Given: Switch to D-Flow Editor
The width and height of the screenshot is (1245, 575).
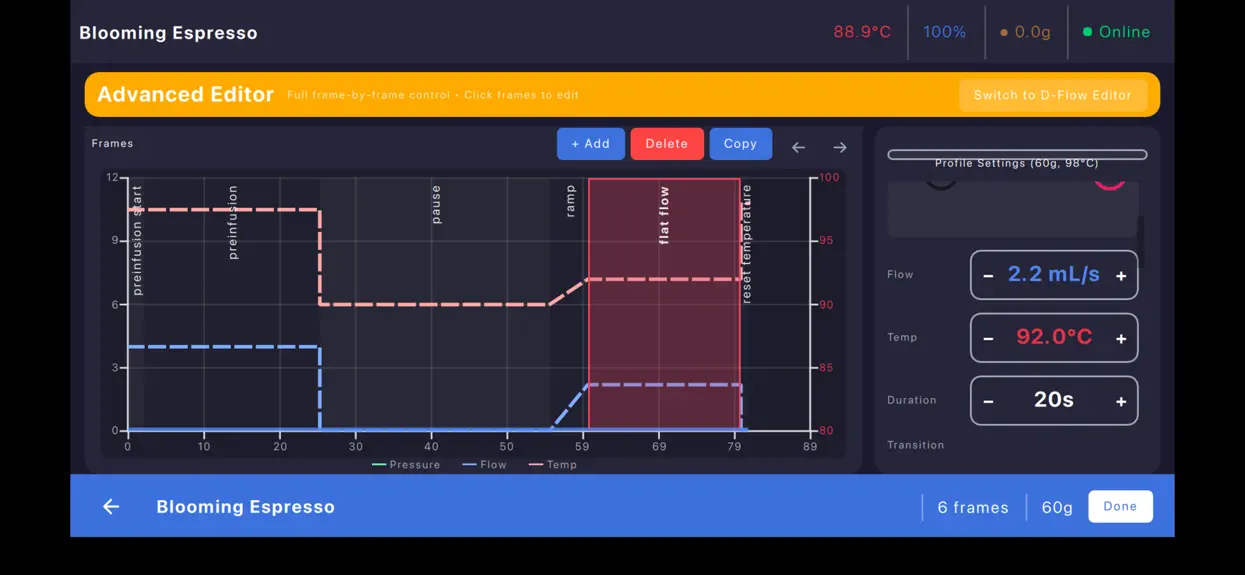Looking at the screenshot, I should (x=1053, y=95).
